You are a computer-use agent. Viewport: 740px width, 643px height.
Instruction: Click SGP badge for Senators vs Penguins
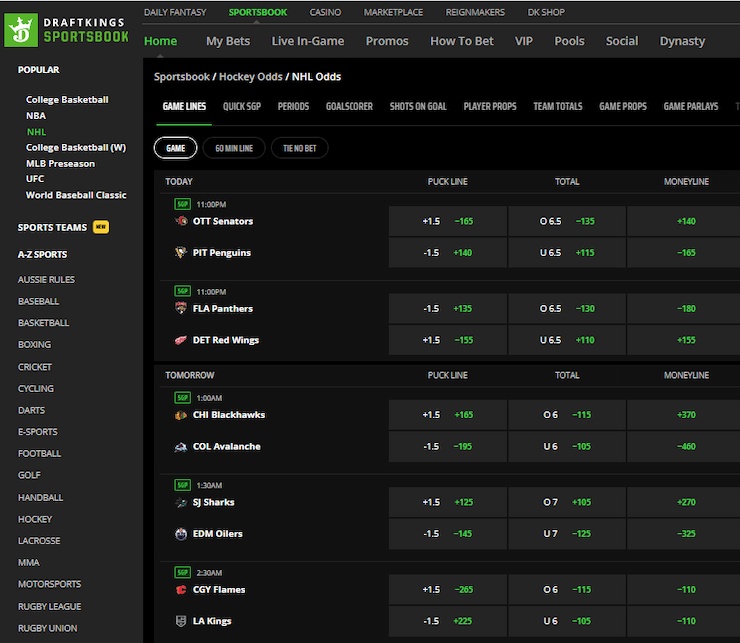click(183, 204)
